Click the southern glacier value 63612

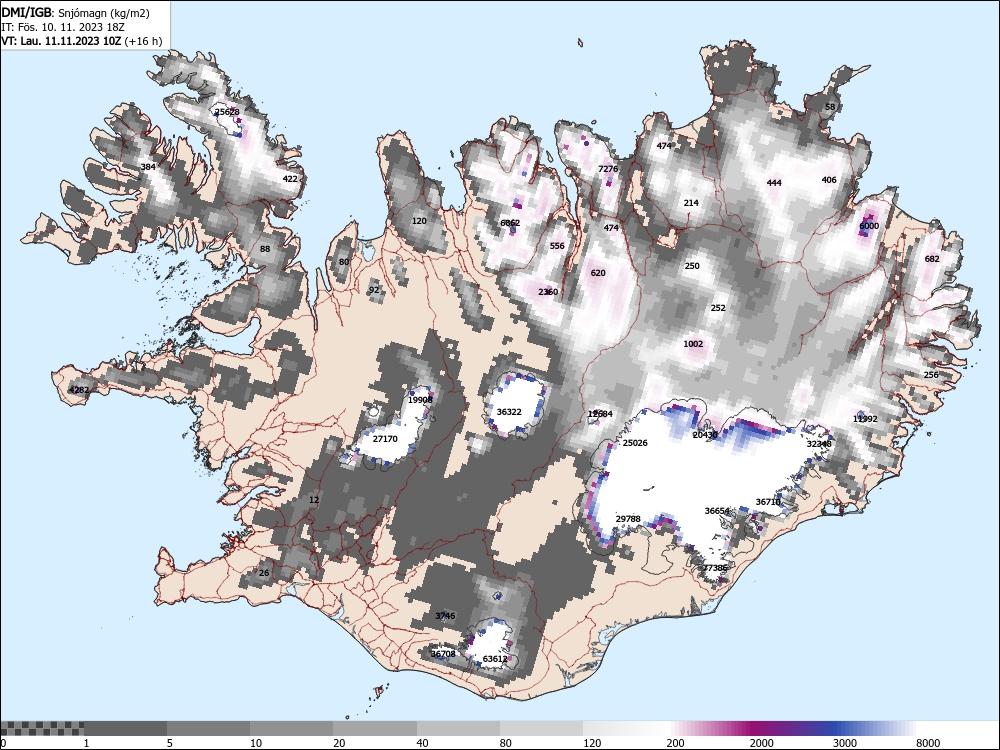[x=496, y=659]
